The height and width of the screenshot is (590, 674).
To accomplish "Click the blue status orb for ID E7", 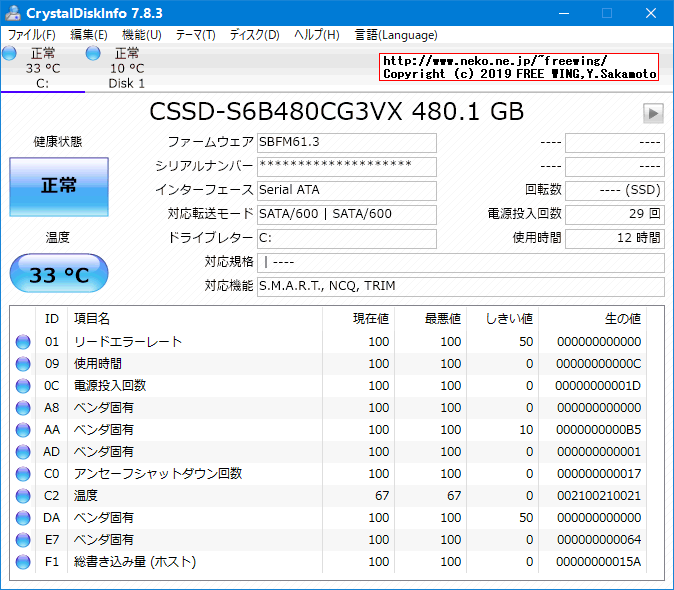I will tap(23, 540).
